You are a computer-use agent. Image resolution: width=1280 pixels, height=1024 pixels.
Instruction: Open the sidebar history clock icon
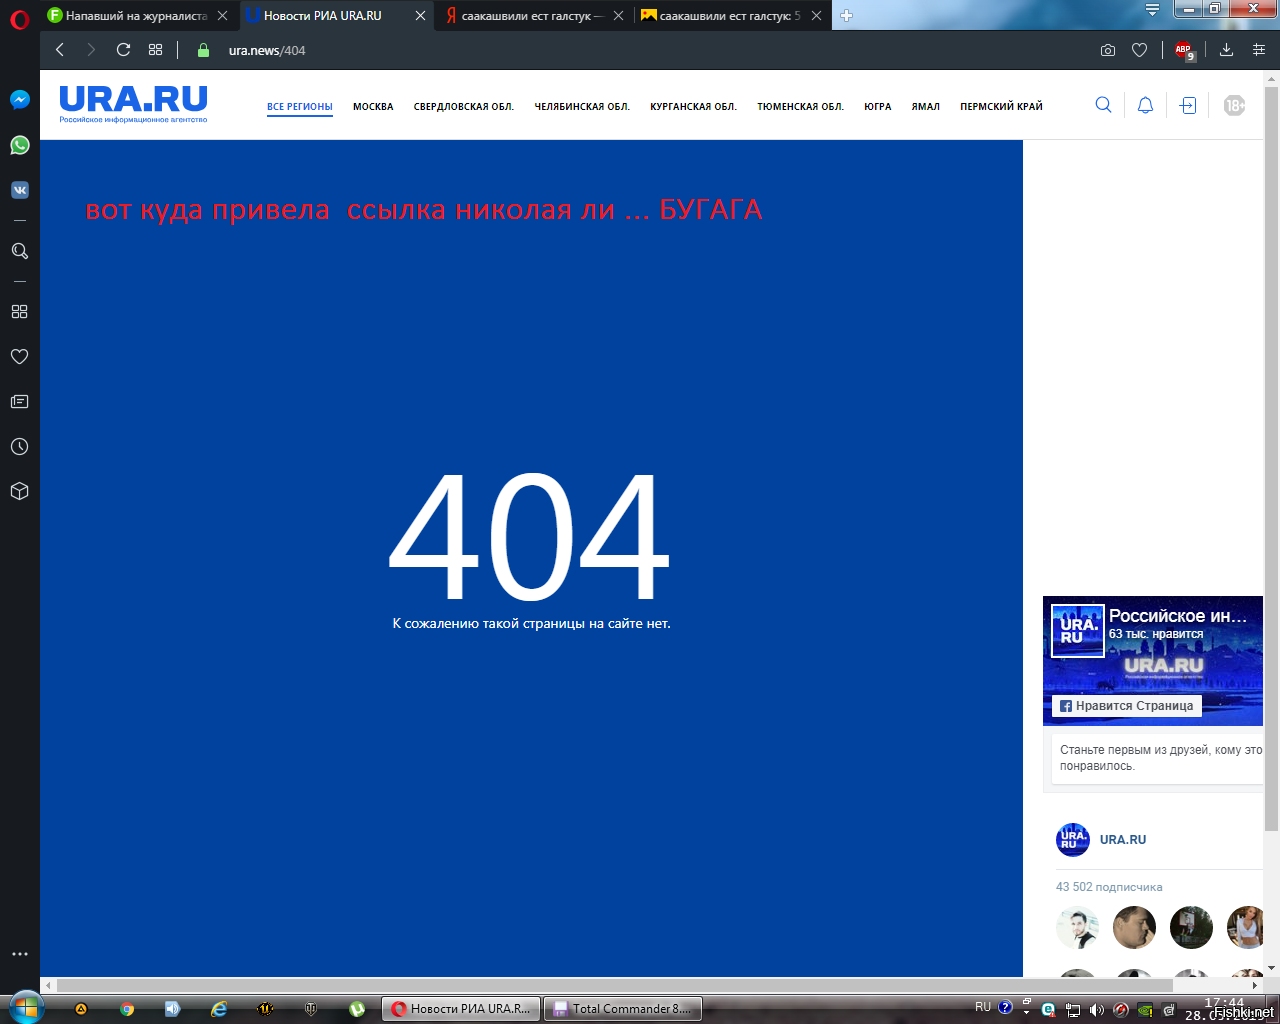pyautogui.click(x=19, y=447)
